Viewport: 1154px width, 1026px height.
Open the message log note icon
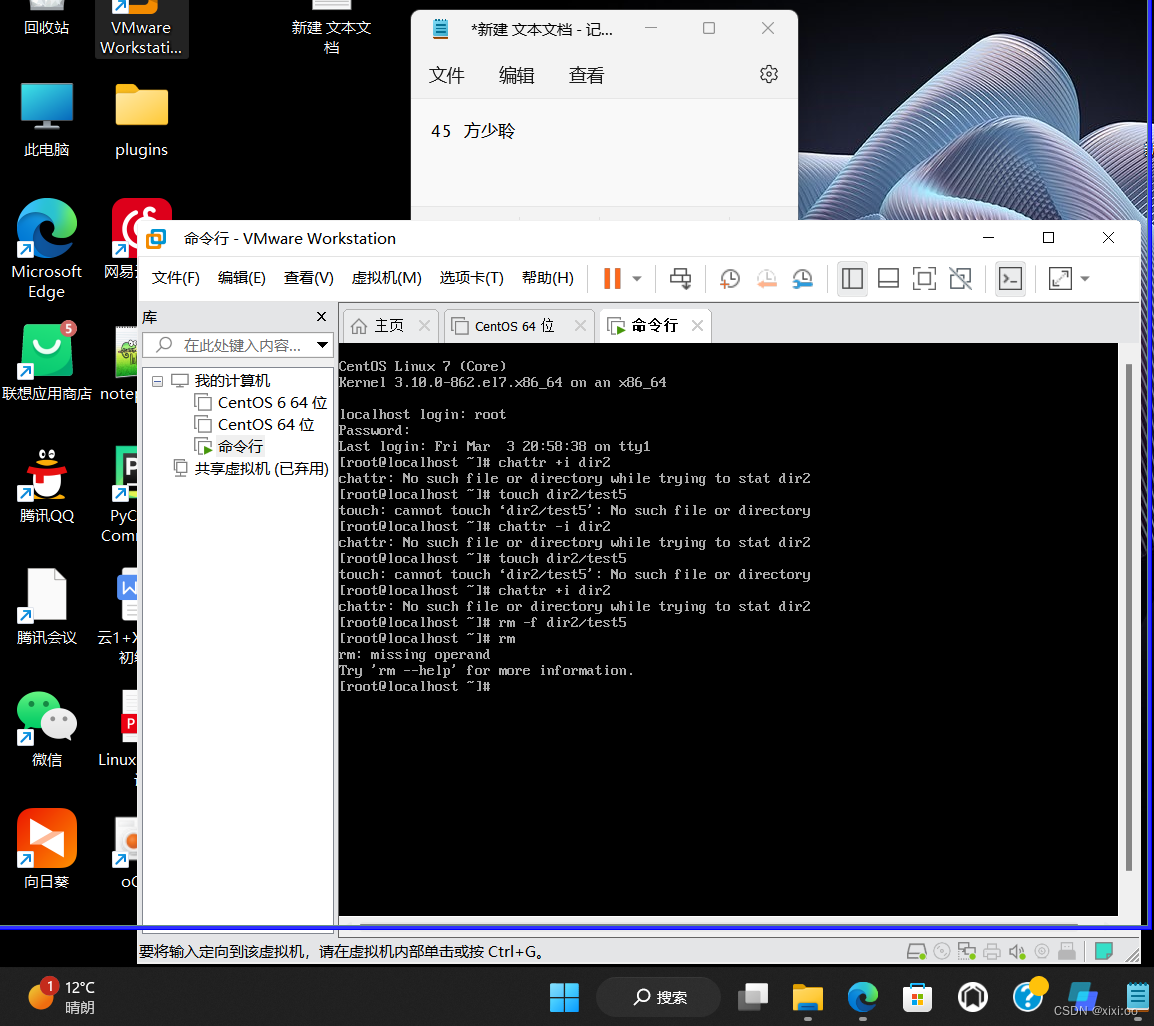(1103, 952)
